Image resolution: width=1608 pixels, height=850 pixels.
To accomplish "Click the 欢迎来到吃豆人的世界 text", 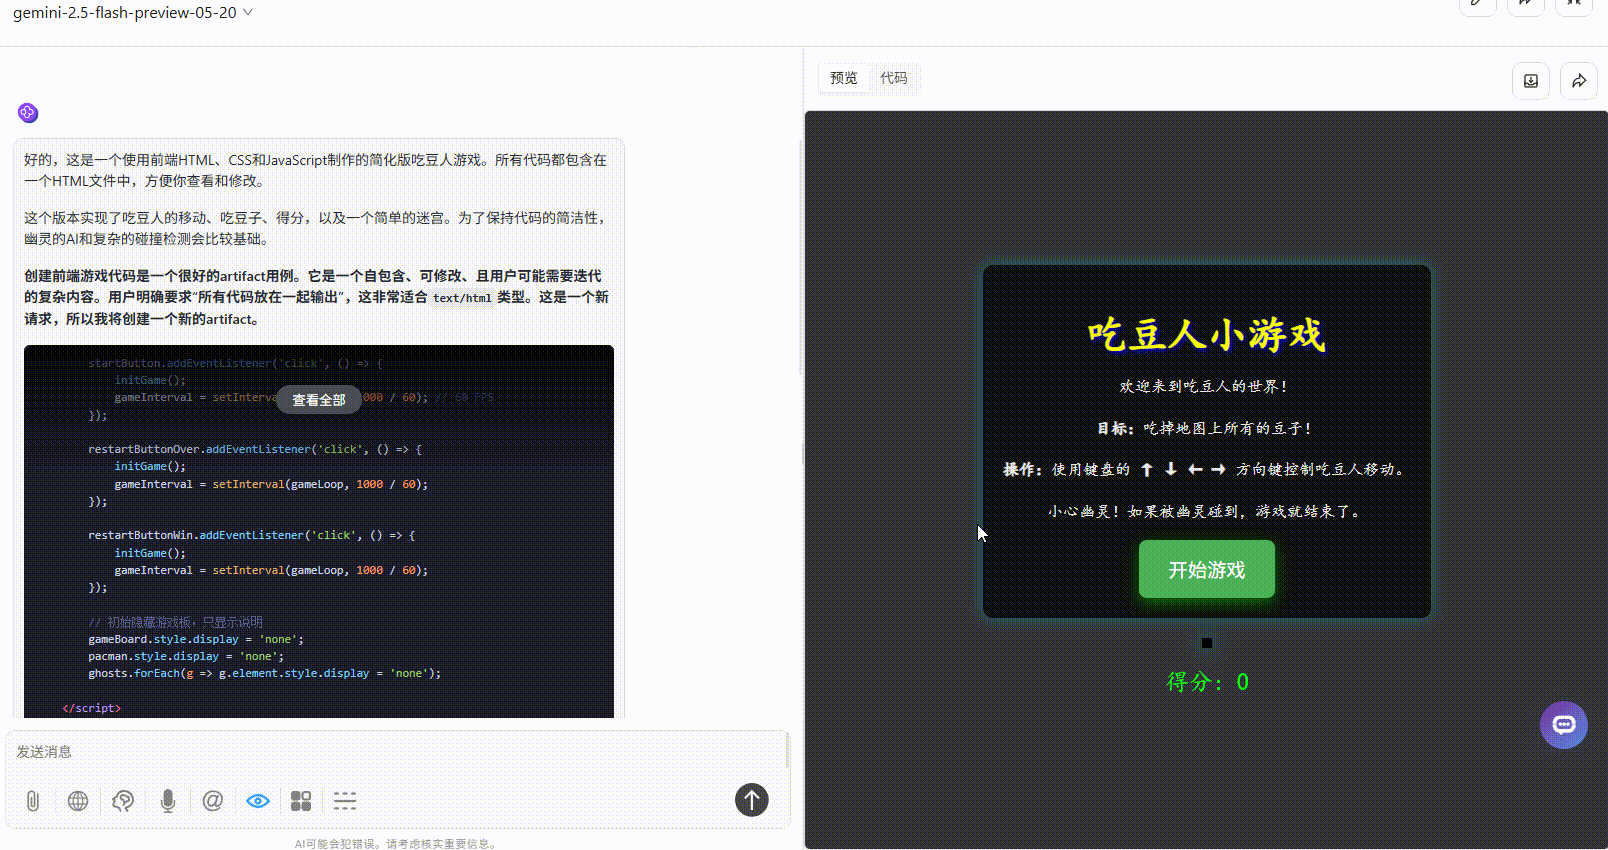I will (1205, 386).
